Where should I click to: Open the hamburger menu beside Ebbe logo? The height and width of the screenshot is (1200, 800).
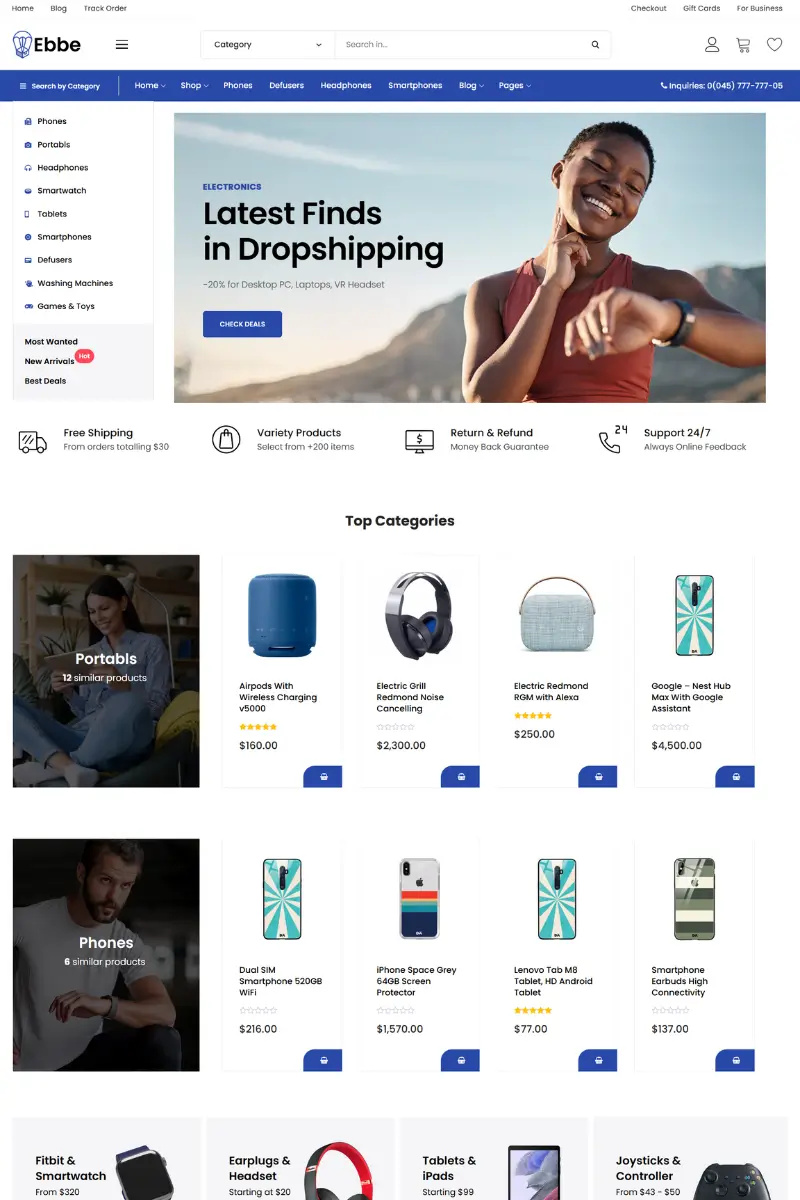click(x=122, y=44)
